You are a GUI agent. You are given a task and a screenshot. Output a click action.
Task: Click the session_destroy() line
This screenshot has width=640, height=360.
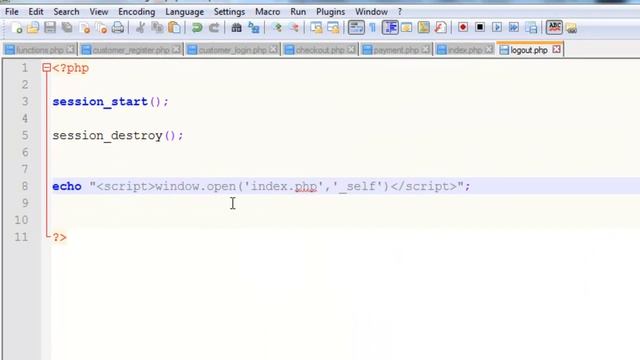click(x=118, y=136)
